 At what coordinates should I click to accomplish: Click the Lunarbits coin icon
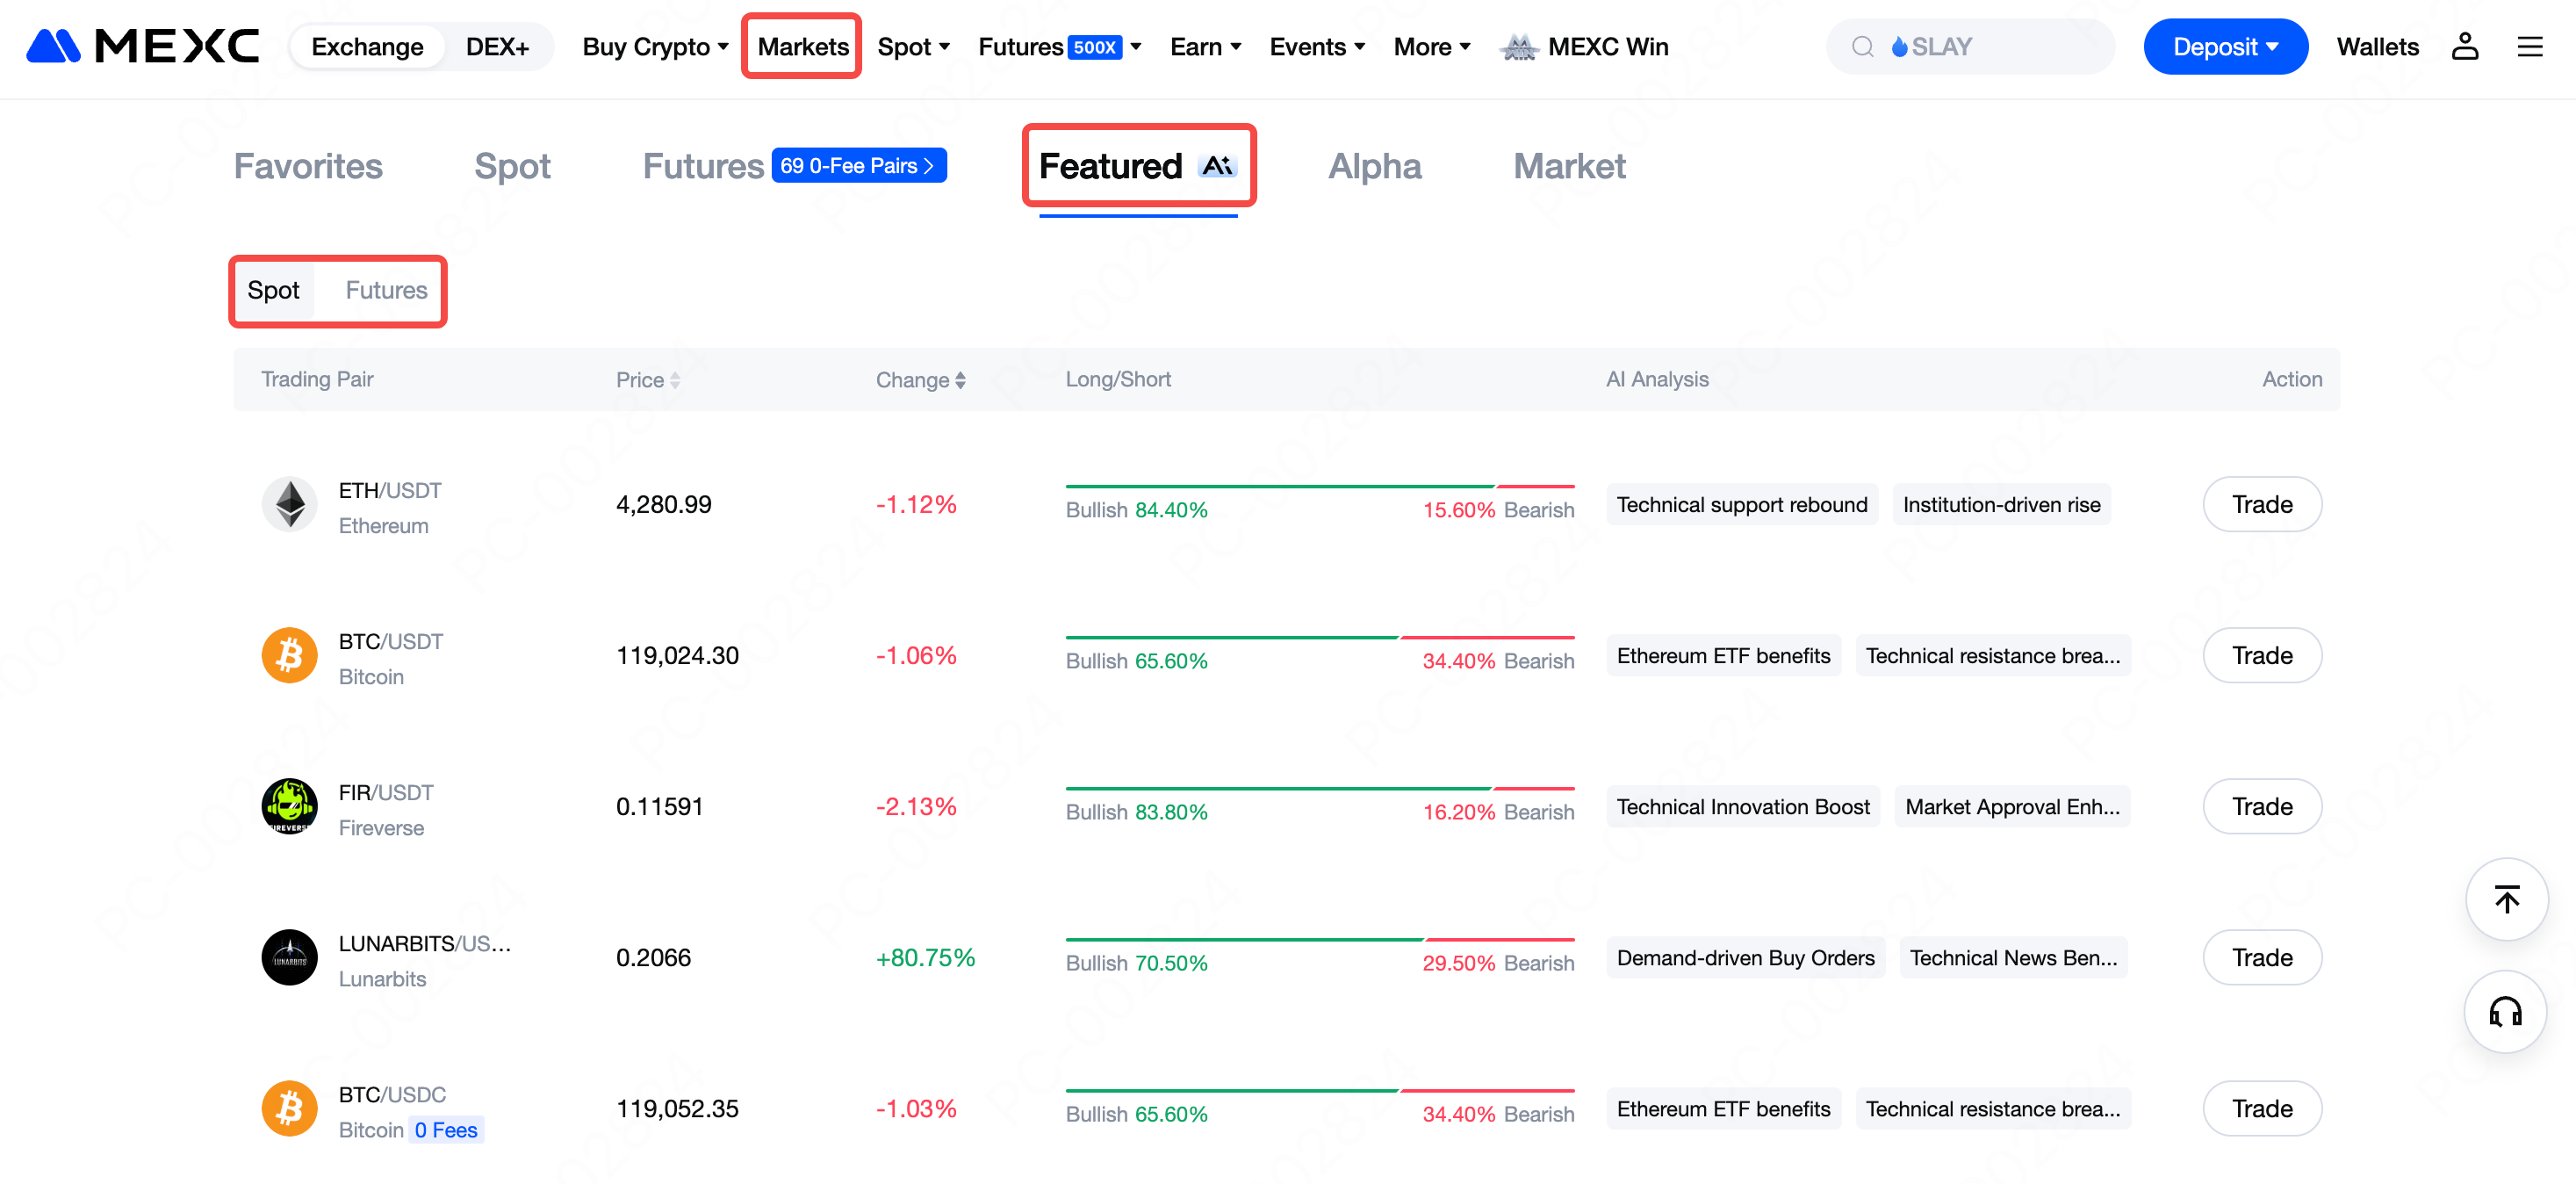289,957
